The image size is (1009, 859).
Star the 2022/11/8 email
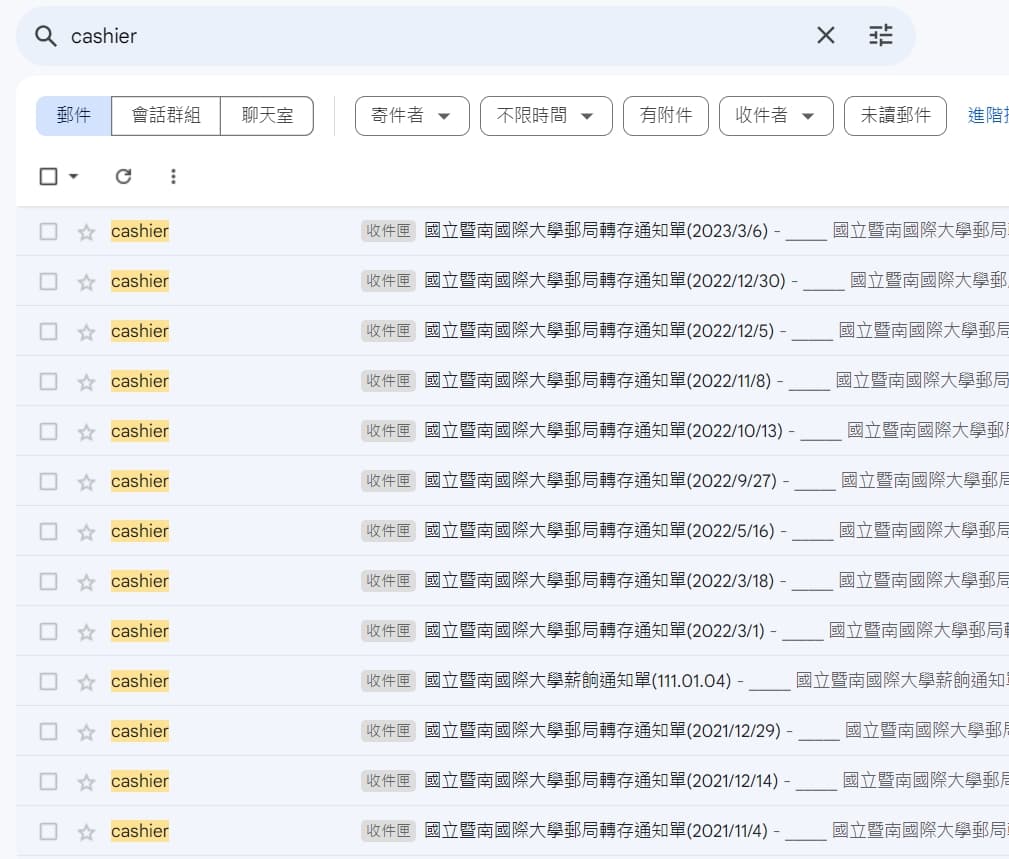tap(86, 382)
